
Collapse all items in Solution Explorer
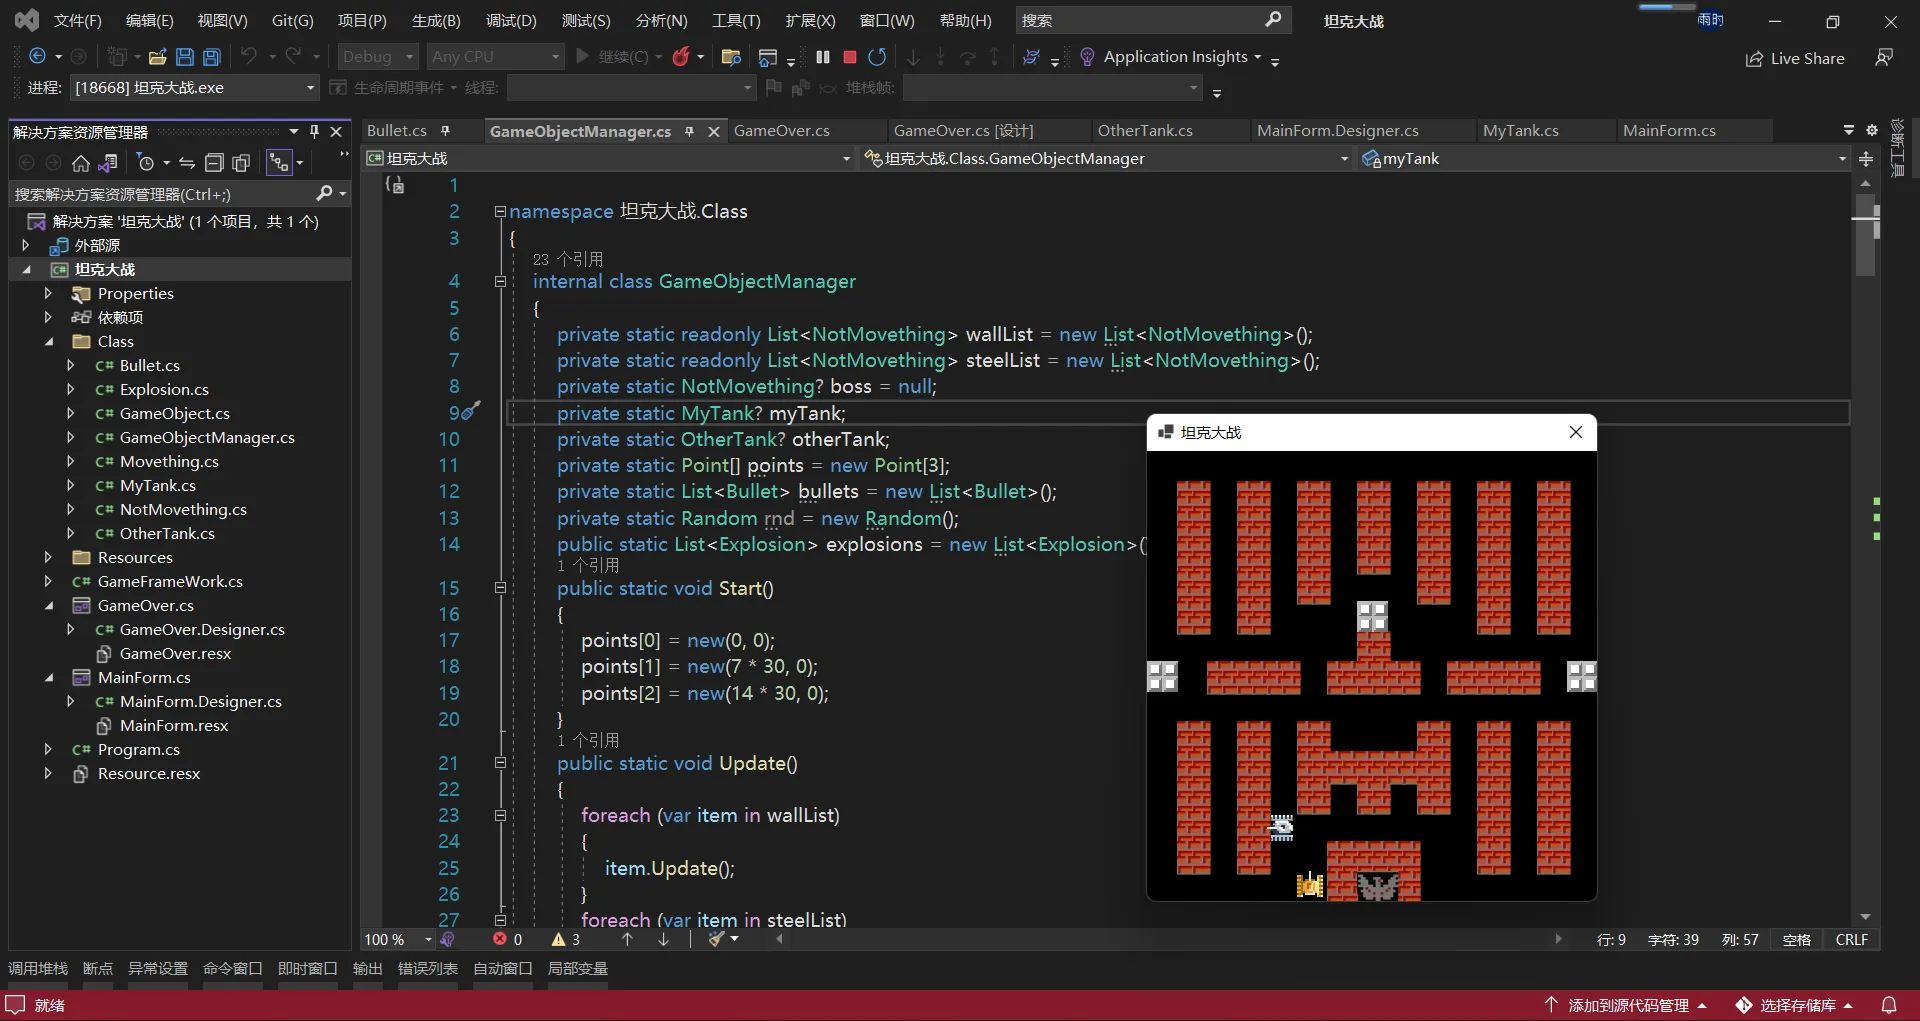(214, 163)
